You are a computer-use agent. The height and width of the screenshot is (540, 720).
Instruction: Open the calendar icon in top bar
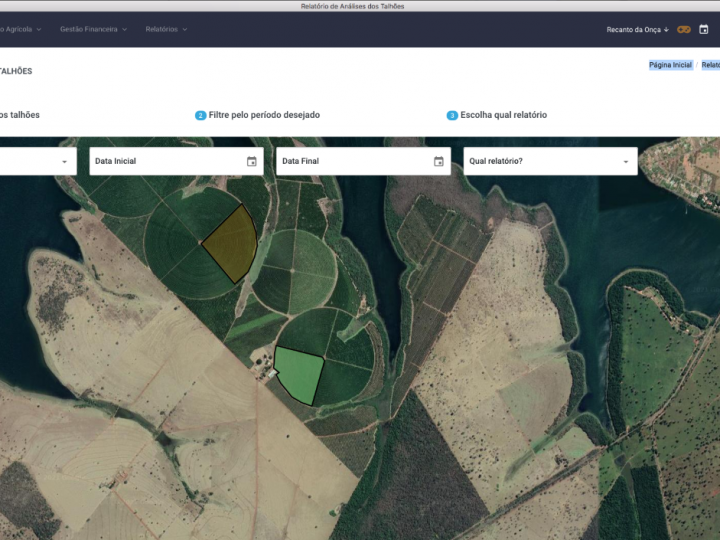click(703, 29)
